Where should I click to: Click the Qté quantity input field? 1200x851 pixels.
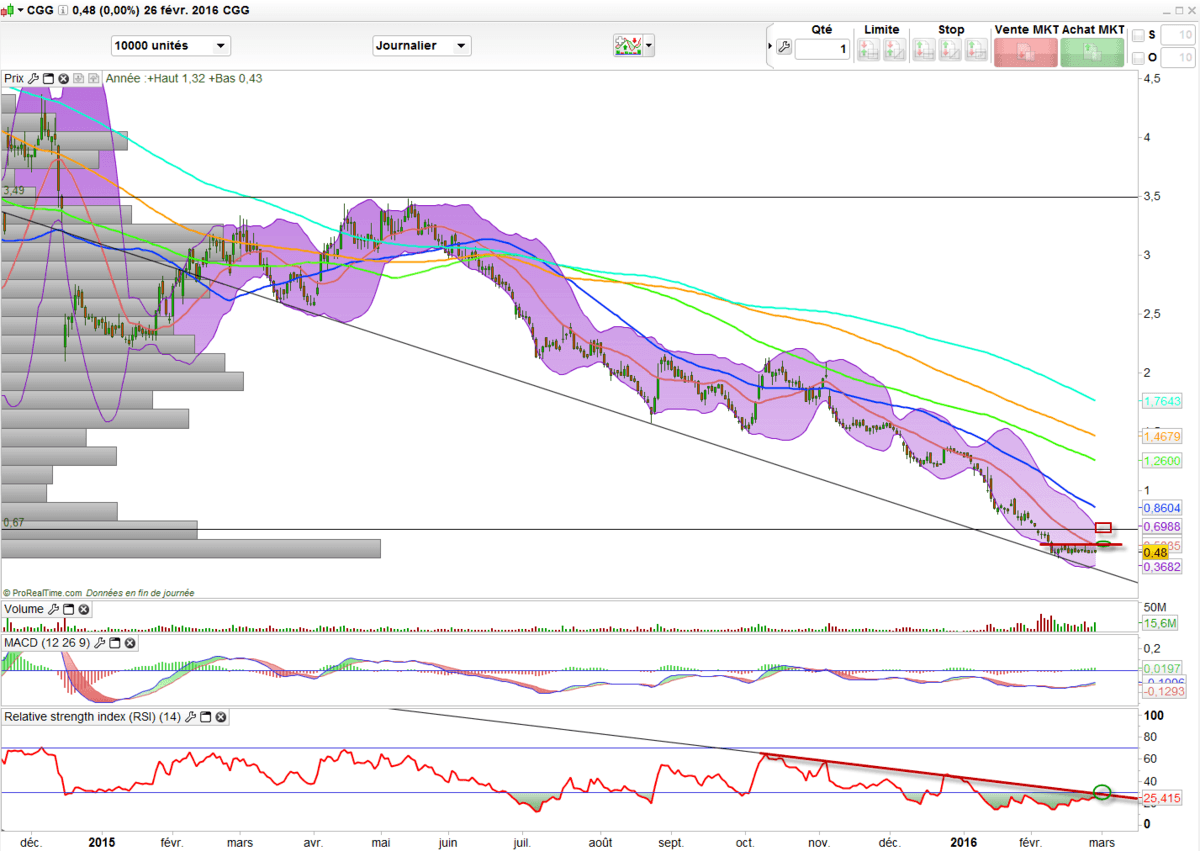(822, 49)
